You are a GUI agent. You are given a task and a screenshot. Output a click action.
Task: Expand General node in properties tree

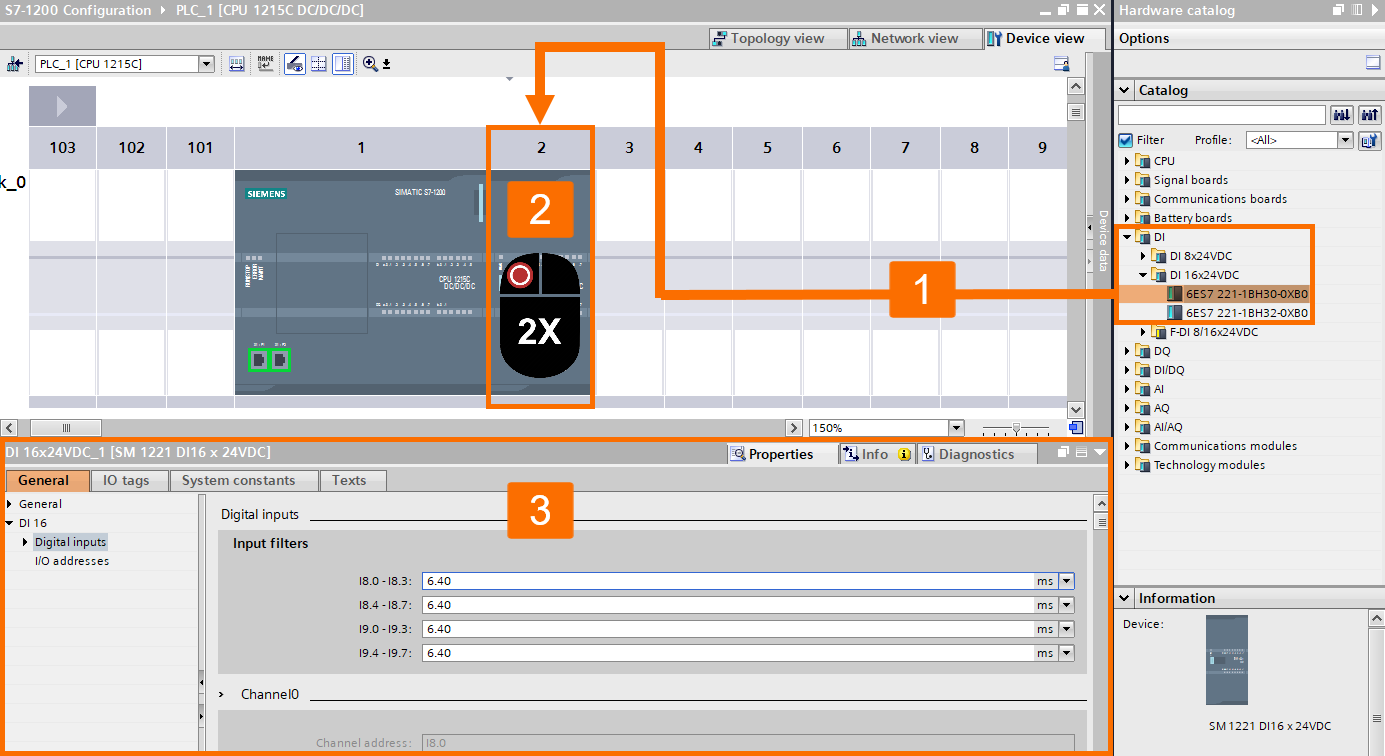9,504
